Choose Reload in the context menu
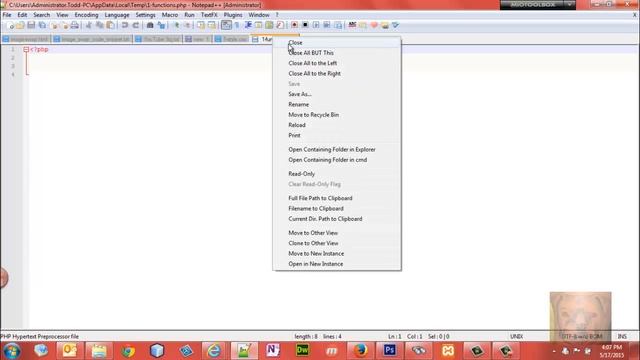640x360 pixels. click(x=337, y=125)
